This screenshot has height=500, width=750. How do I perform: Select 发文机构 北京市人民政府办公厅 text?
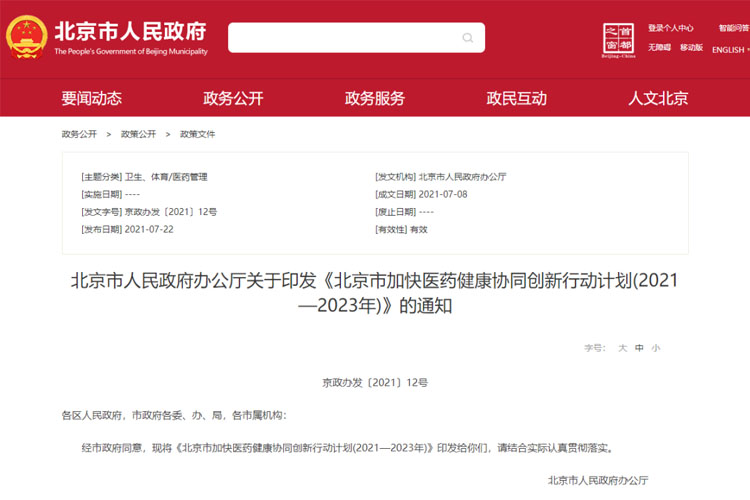[441, 177]
